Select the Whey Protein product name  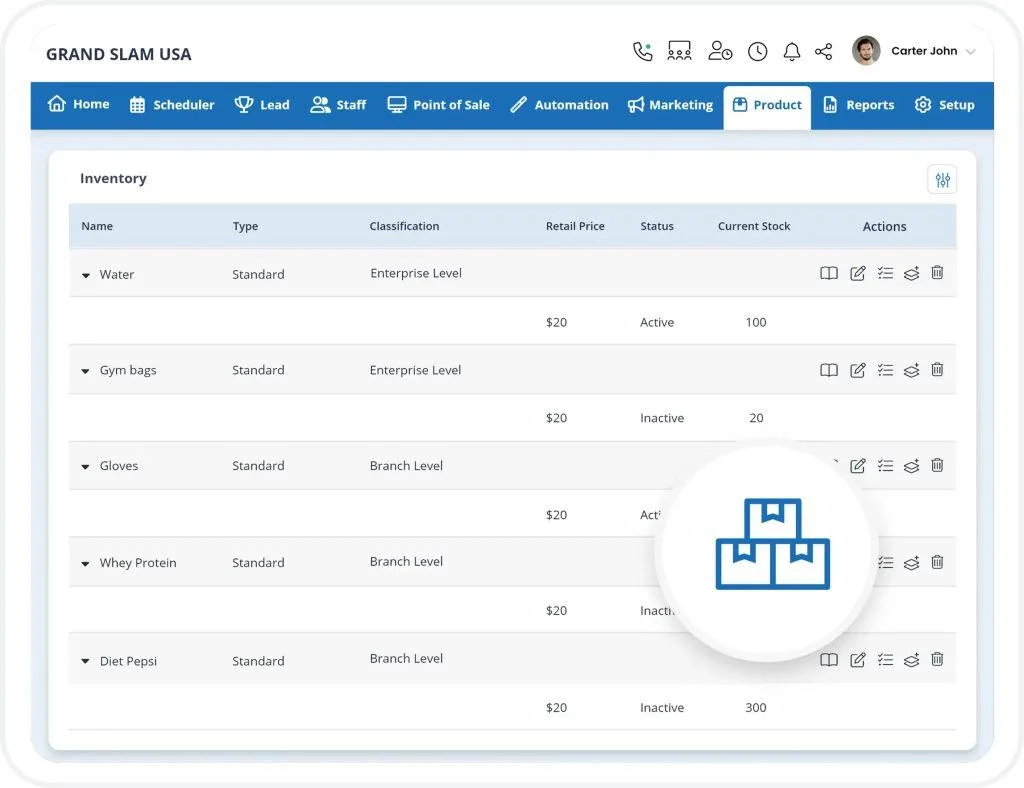point(138,563)
